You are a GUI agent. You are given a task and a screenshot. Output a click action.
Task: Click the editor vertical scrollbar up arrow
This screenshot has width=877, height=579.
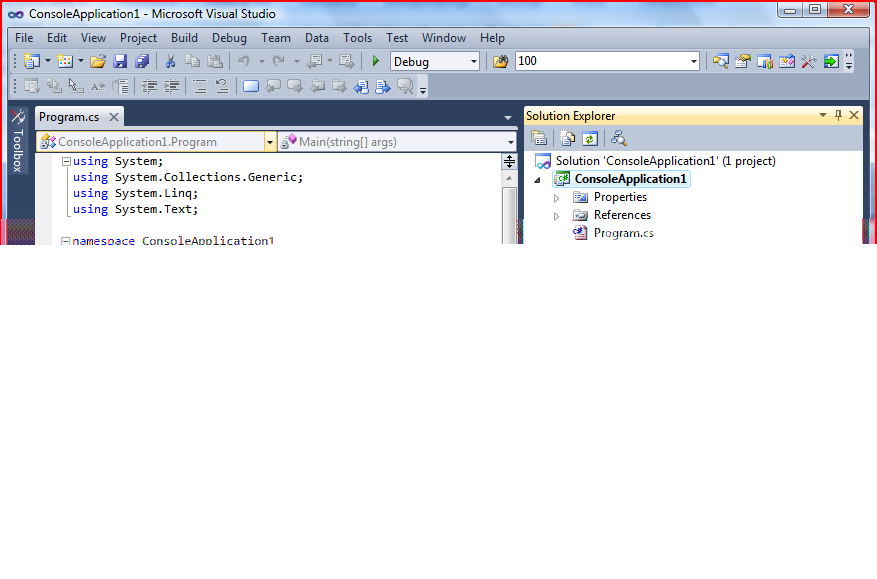509,178
